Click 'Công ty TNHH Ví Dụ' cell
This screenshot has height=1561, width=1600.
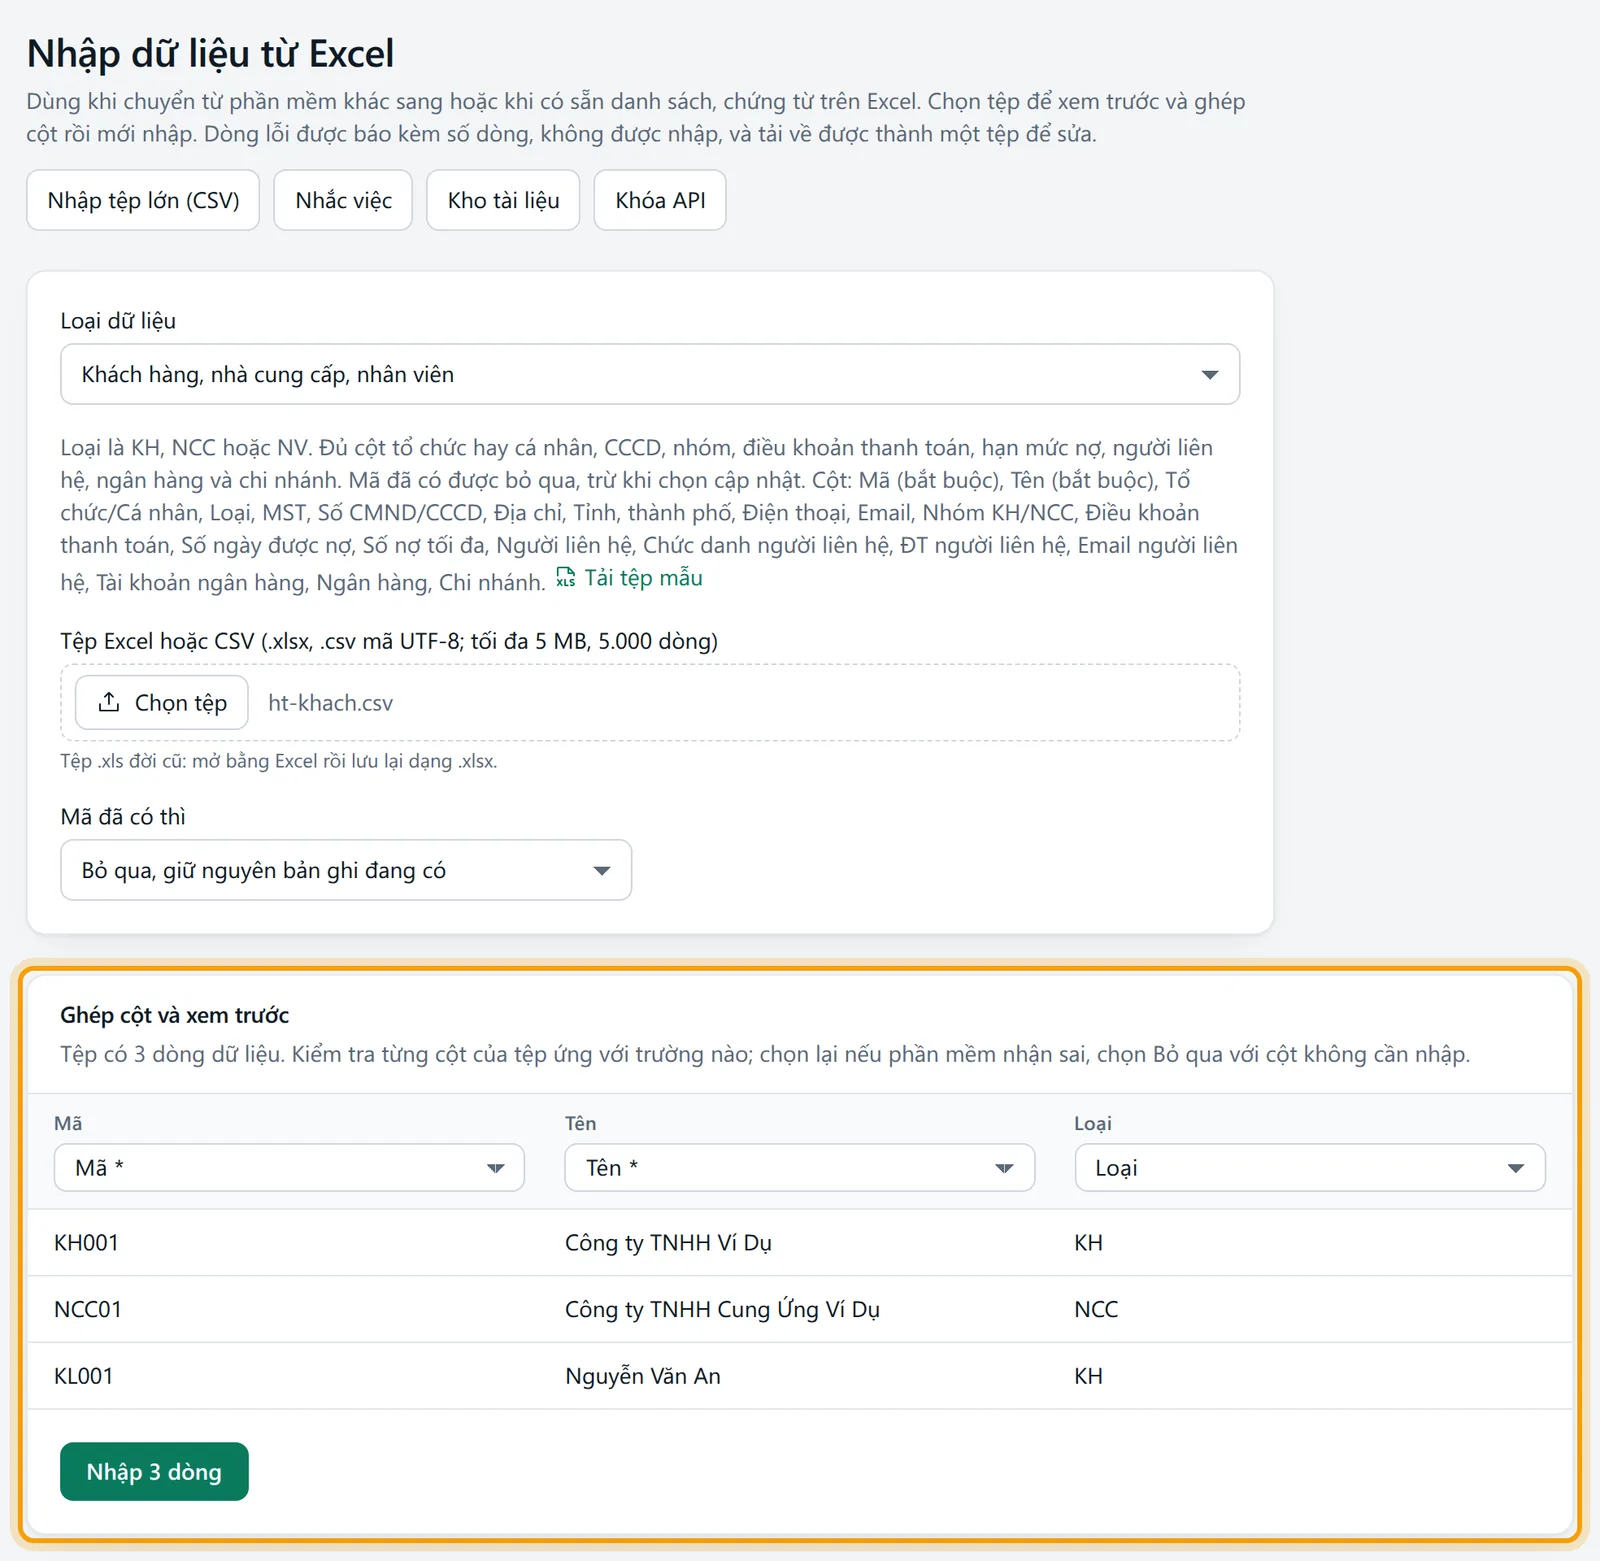668,1243
